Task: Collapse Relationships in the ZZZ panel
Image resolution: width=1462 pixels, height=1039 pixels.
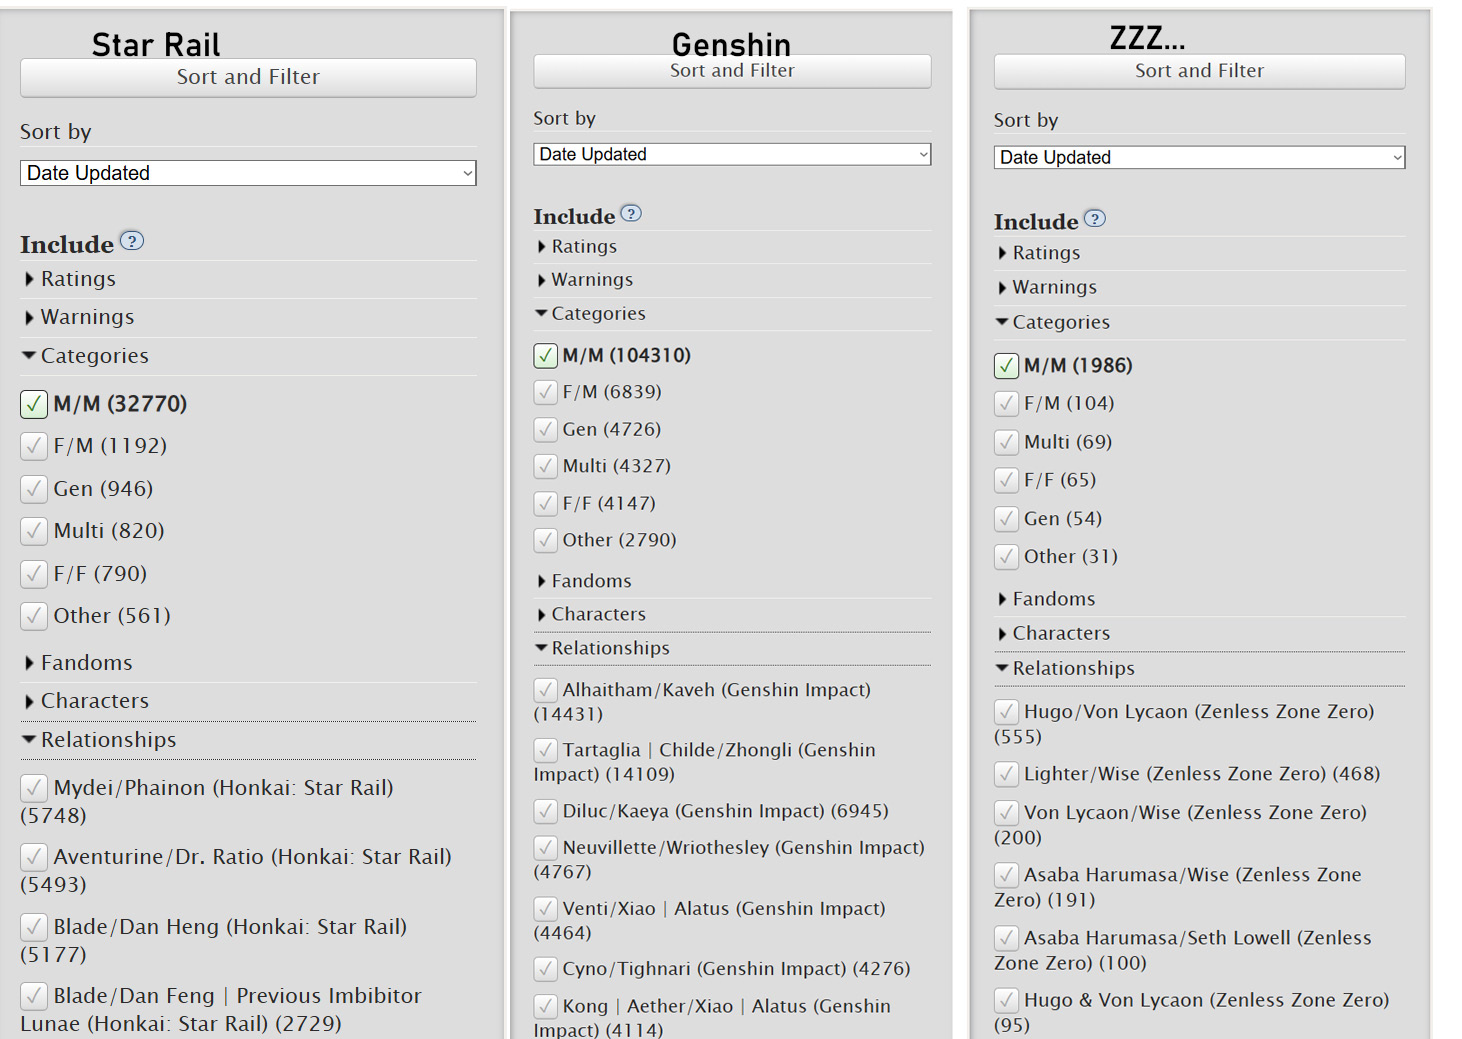Action: 1066,669
